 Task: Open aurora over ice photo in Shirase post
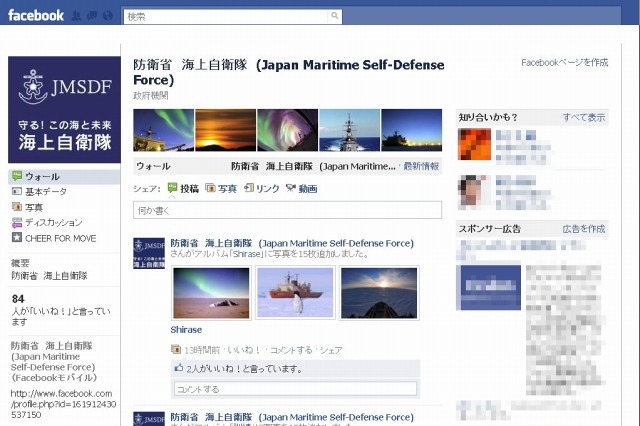[211, 293]
